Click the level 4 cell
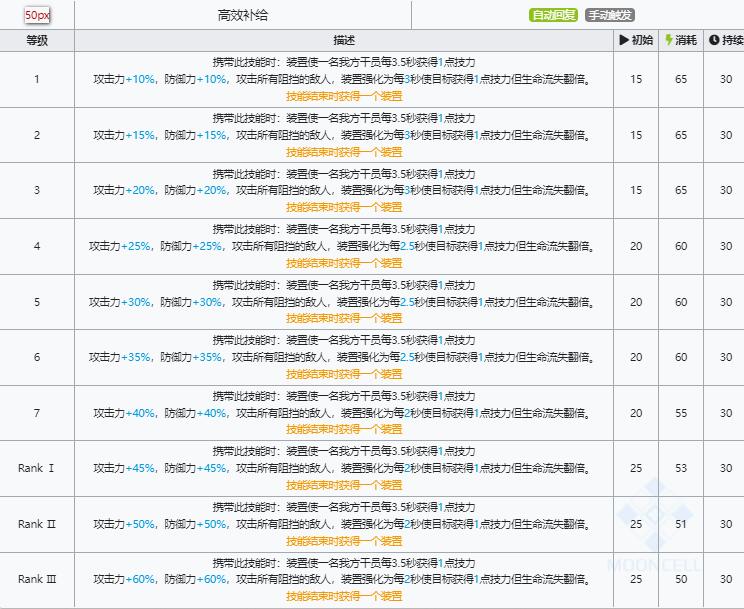The image size is (744, 609). (x=37, y=246)
